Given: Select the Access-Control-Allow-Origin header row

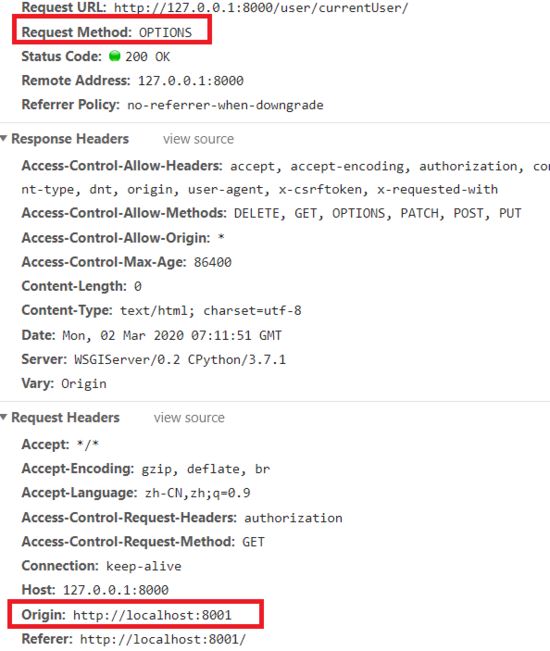Looking at the screenshot, I should tap(123, 237).
